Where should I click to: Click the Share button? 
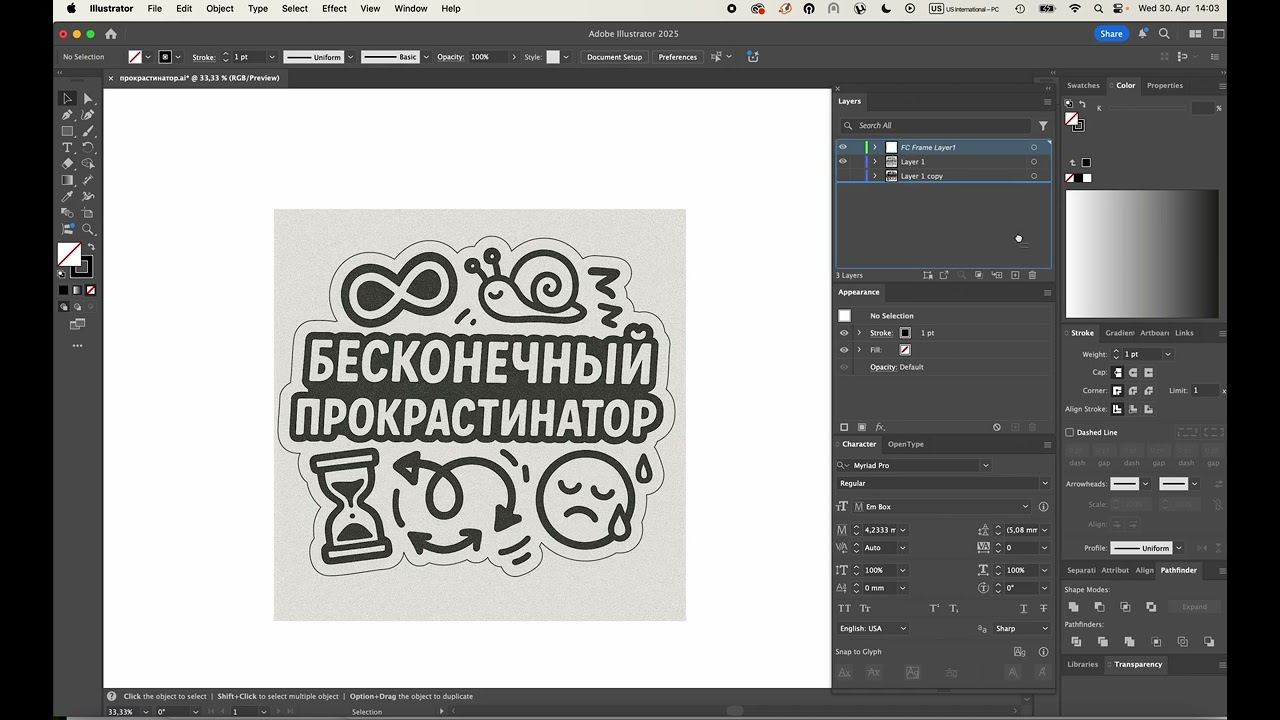(x=1111, y=33)
